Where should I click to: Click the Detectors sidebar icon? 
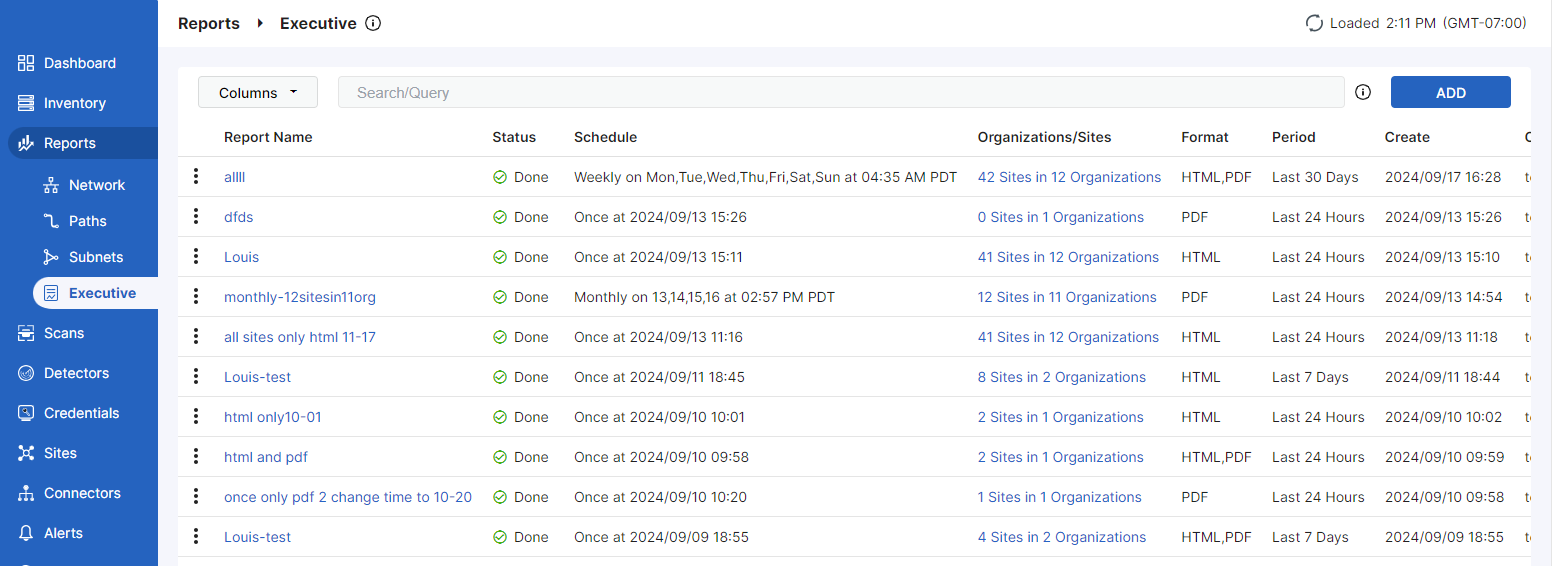coord(26,373)
